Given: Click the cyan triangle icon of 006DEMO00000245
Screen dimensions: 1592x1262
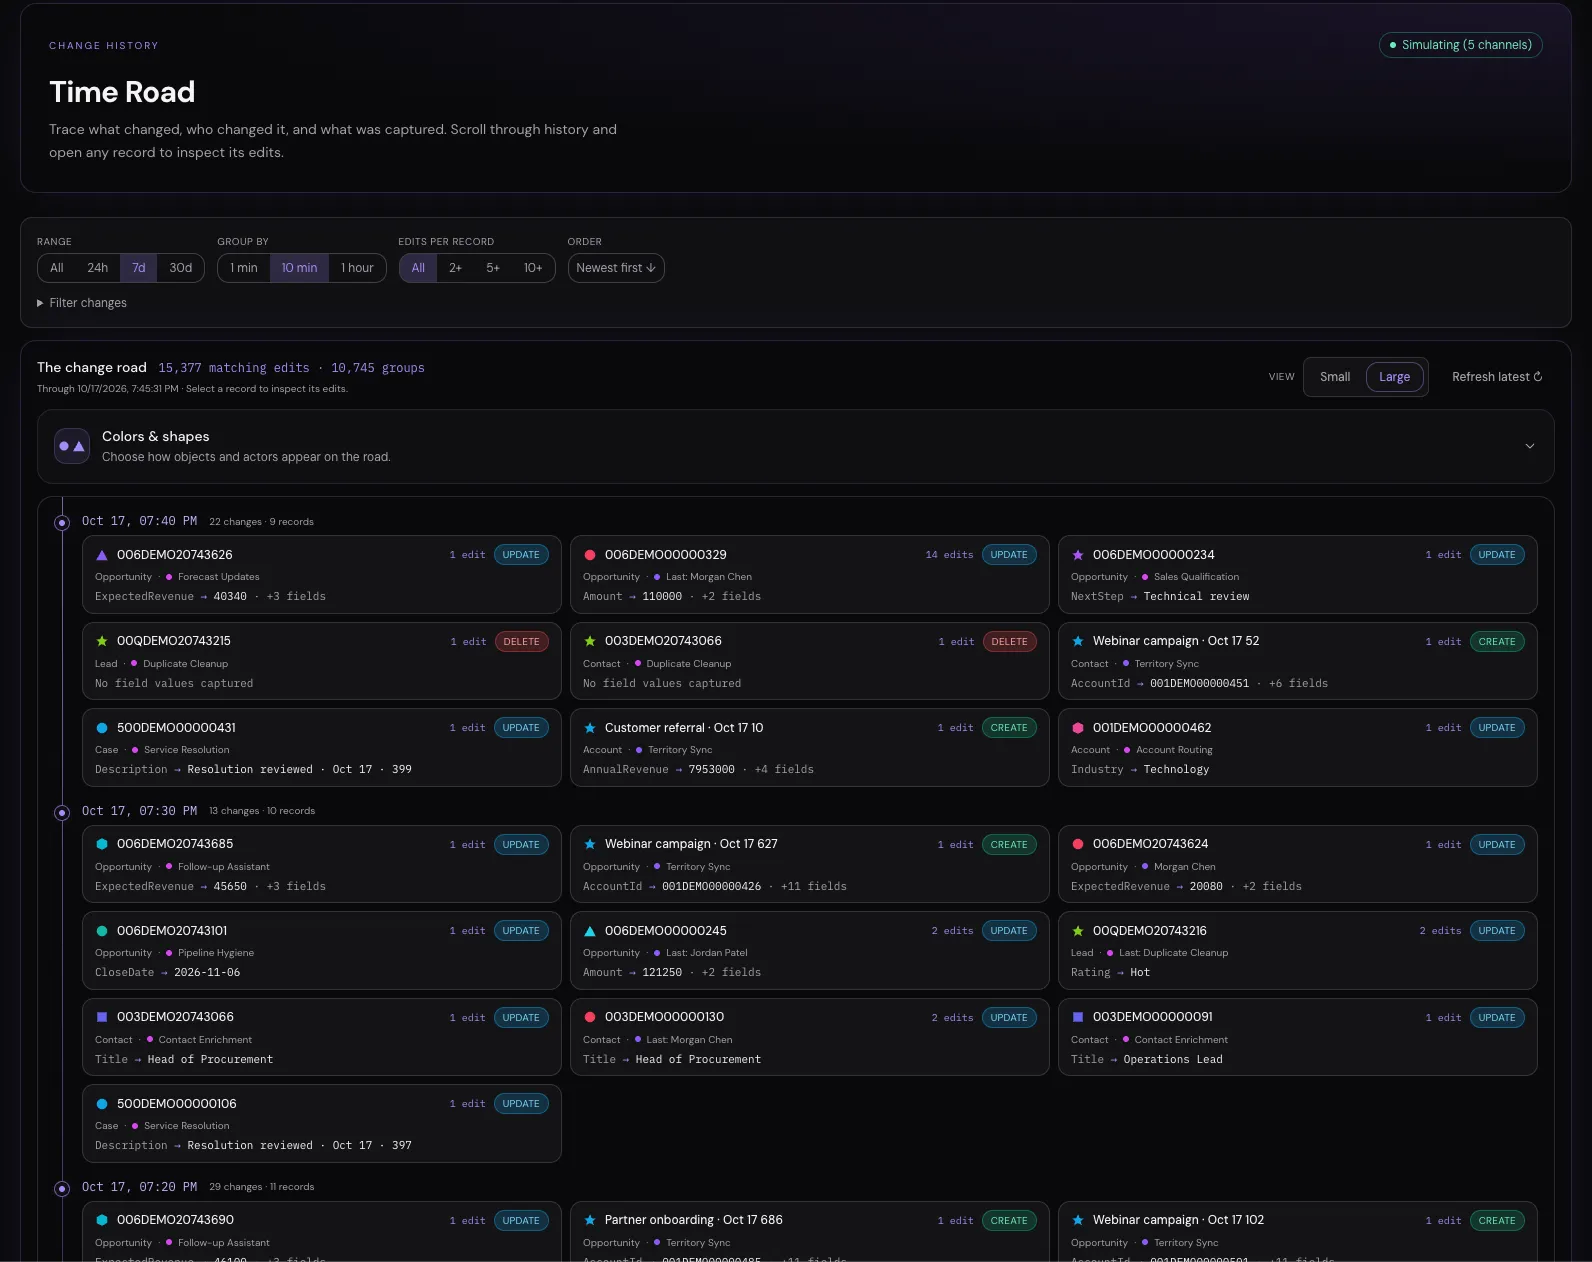Looking at the screenshot, I should click(590, 931).
